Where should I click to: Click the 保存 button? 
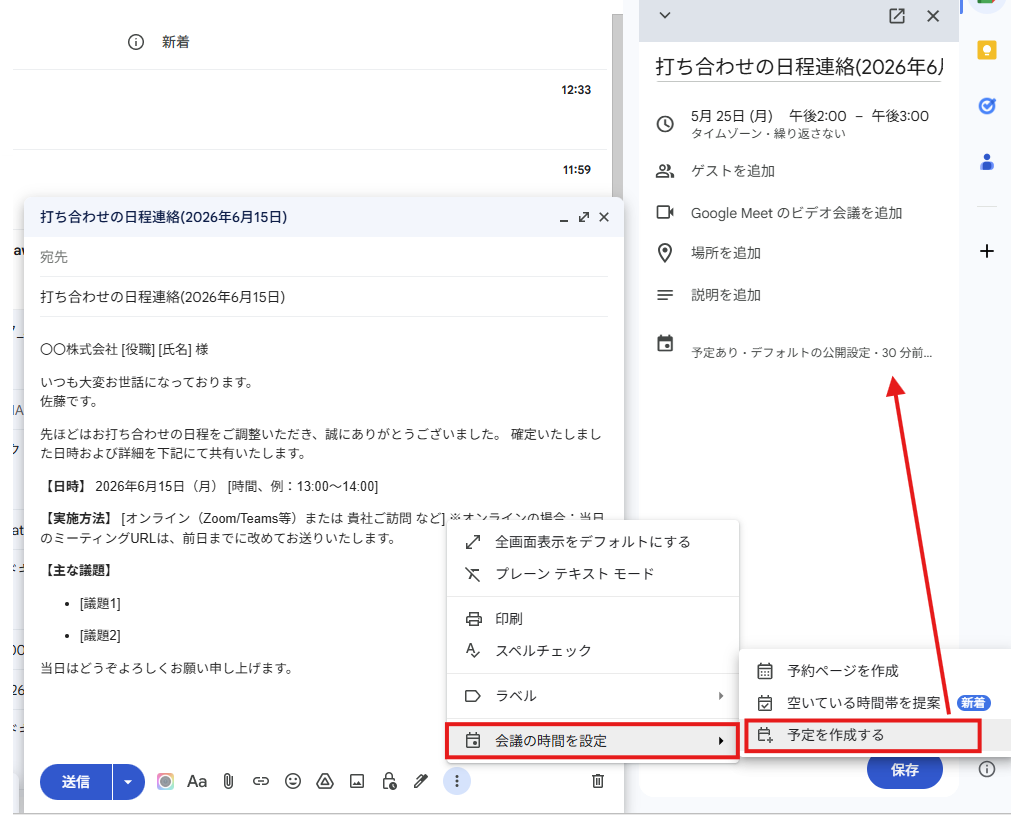click(x=905, y=770)
